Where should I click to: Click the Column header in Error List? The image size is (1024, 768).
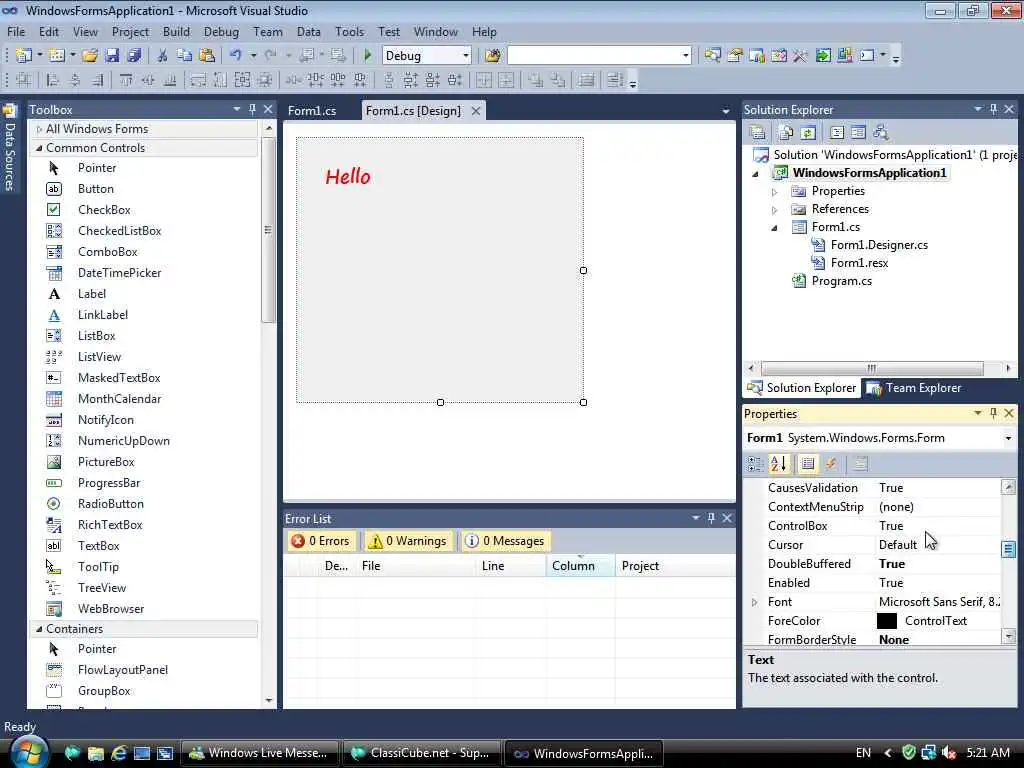(580, 566)
